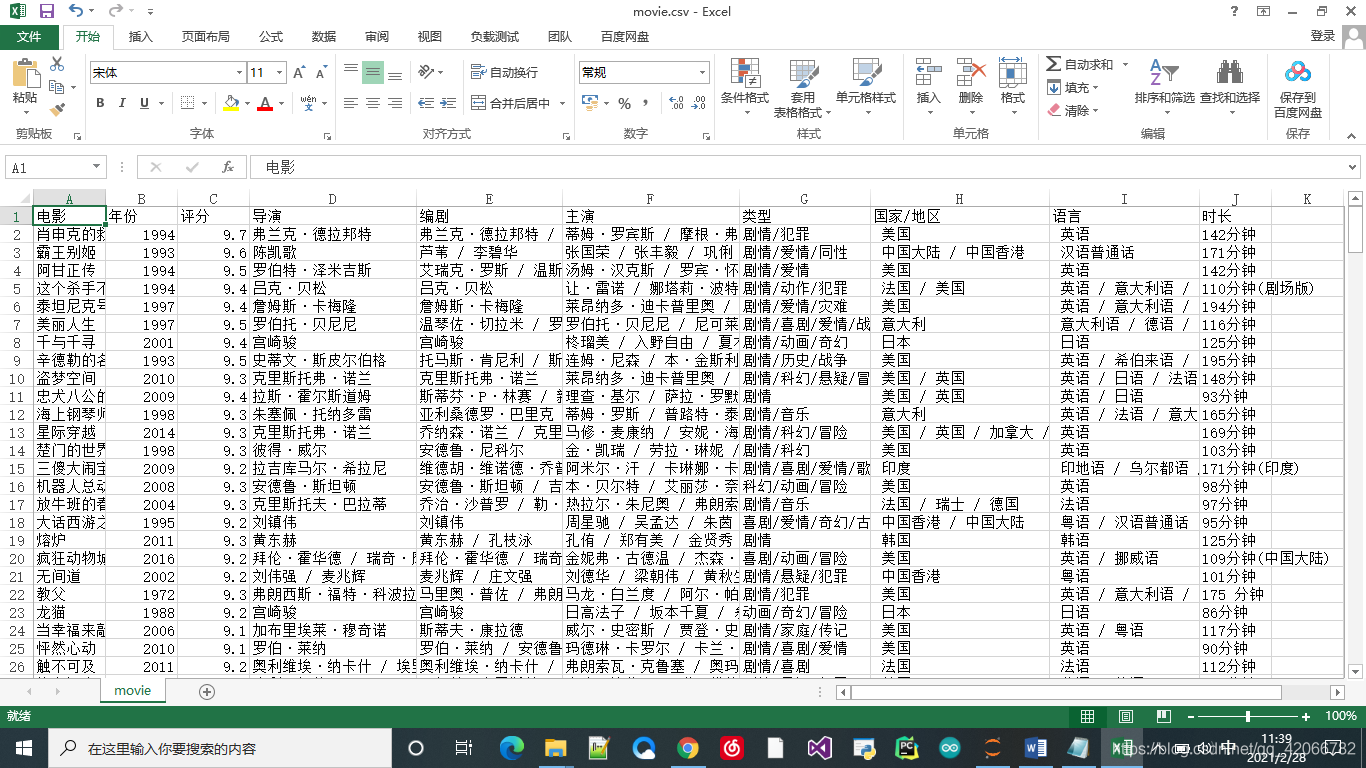Screen dimensions: 1366x768
Task: Click the red font color swatch
Action: point(265,103)
